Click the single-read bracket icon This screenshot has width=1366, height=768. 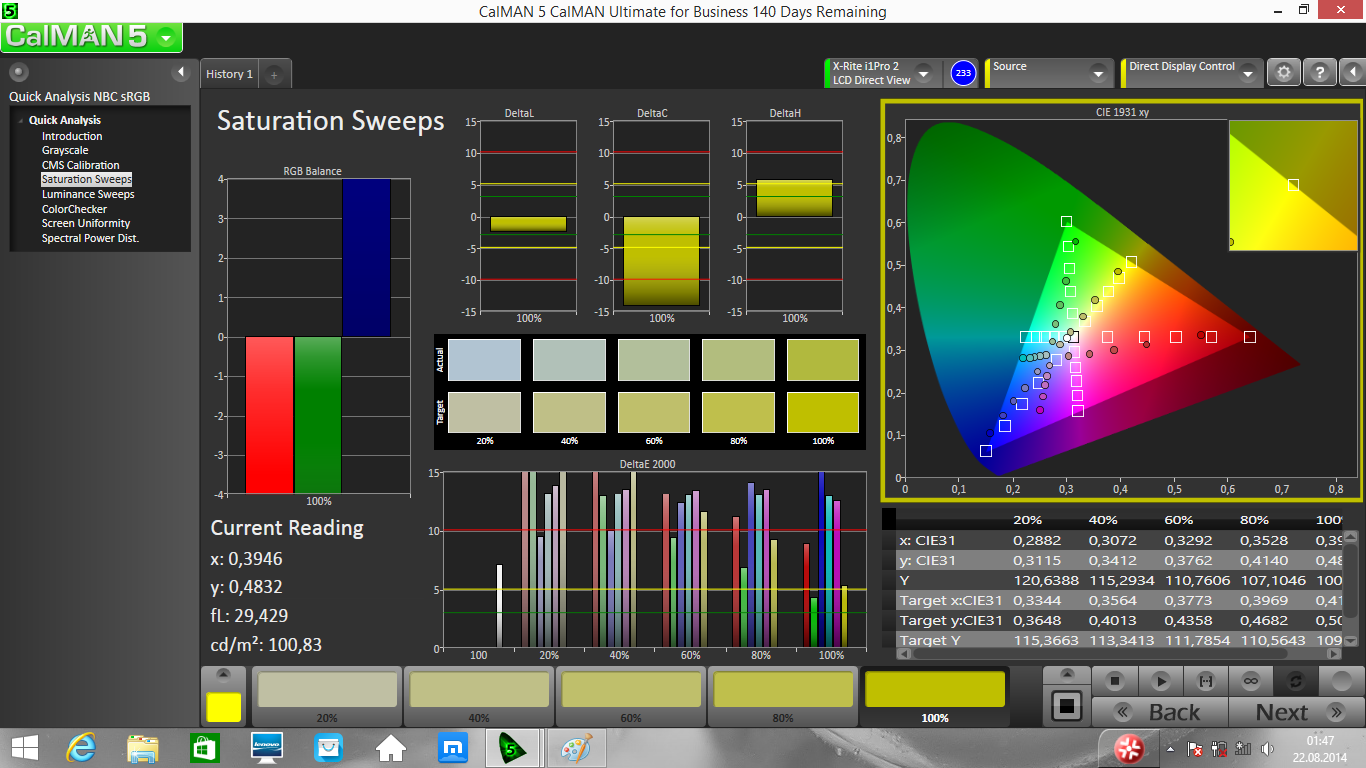[1205, 681]
